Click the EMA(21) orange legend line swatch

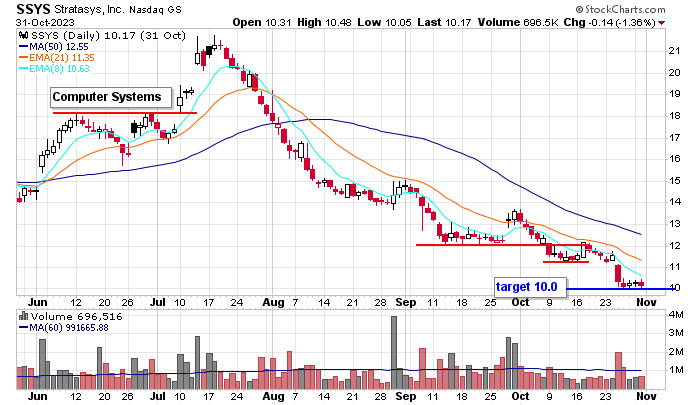pyautogui.click(x=23, y=58)
